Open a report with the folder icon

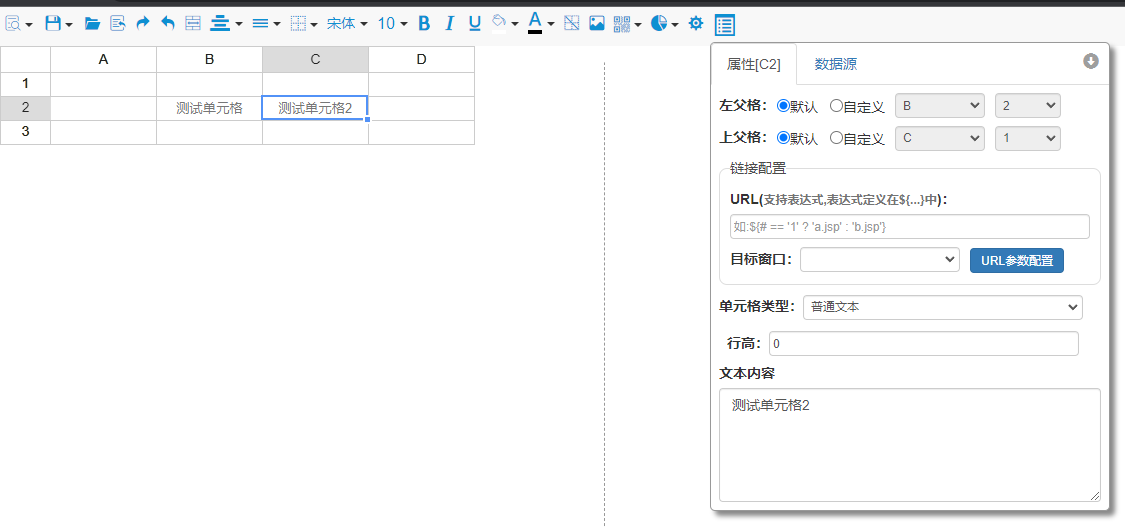pos(92,24)
